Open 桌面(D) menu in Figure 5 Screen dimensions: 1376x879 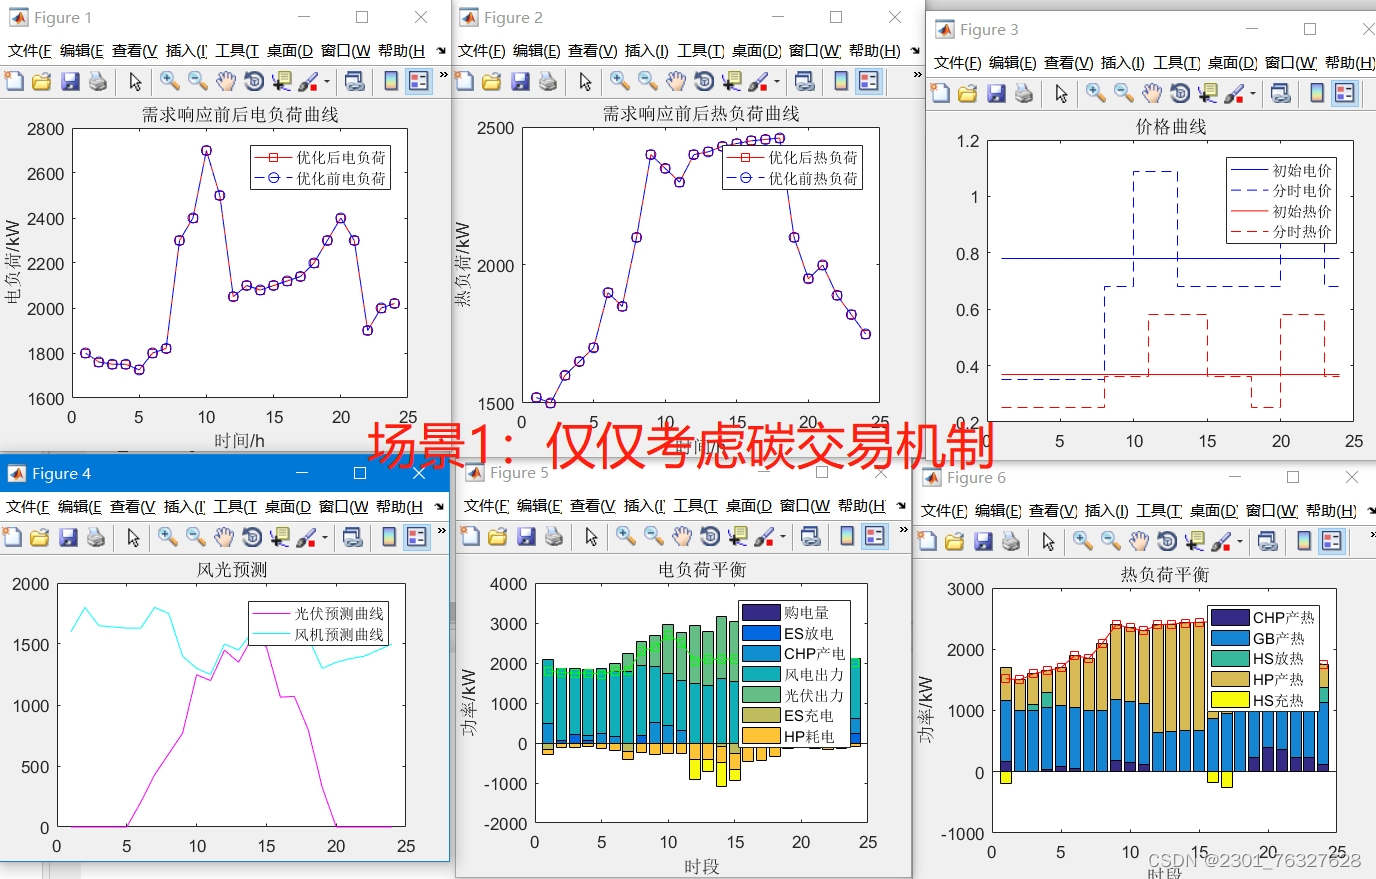(x=748, y=507)
